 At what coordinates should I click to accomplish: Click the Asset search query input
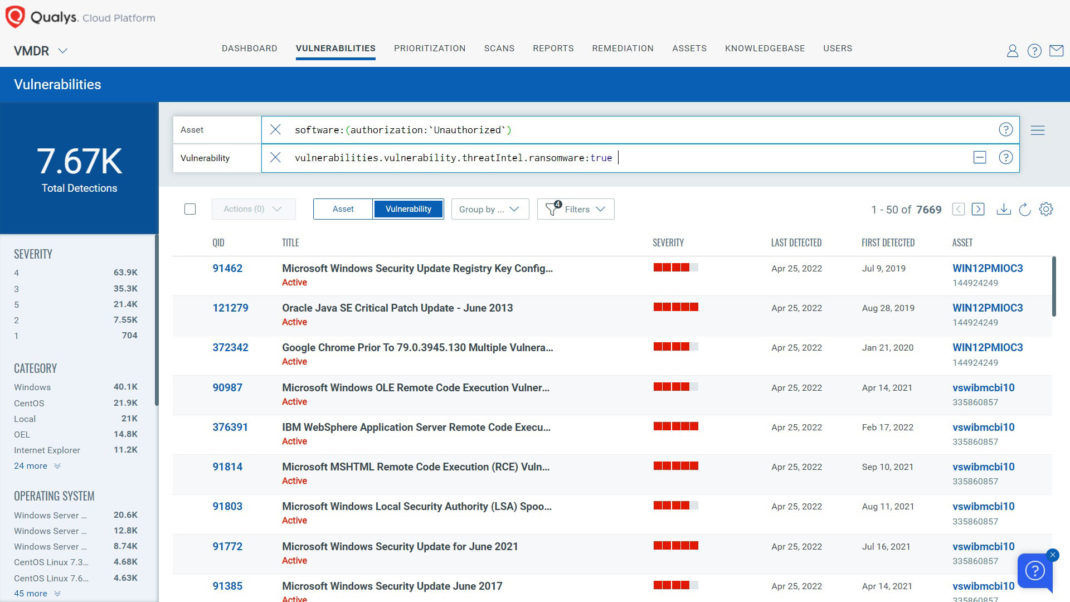tap(641, 130)
